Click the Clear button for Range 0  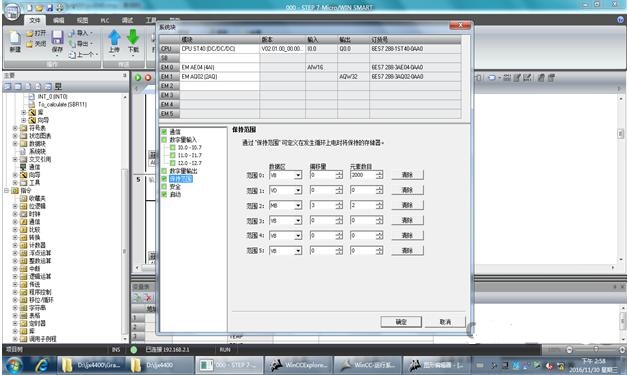(407, 175)
